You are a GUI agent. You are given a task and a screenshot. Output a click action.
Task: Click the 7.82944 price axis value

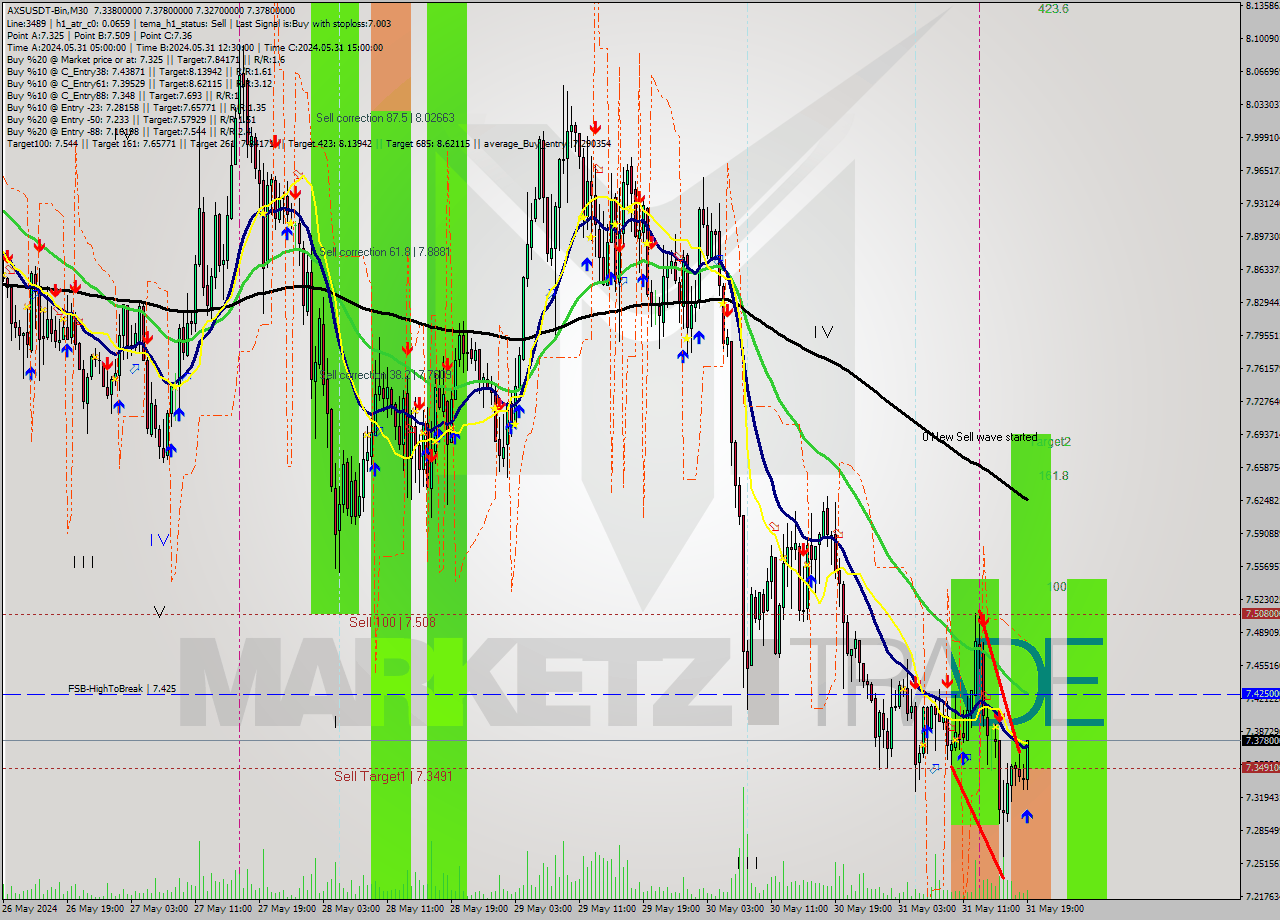[x=1263, y=302]
